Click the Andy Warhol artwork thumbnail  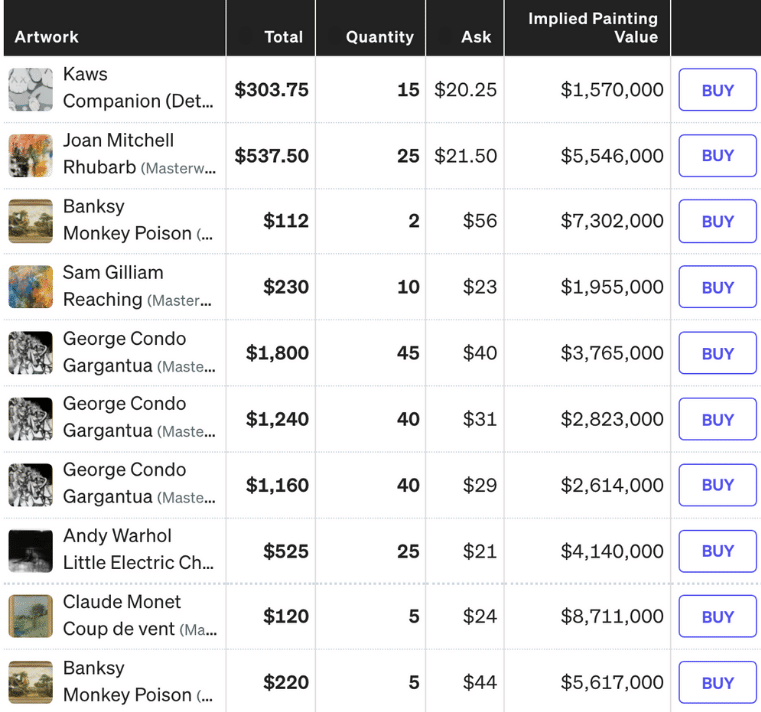[x=30, y=551]
